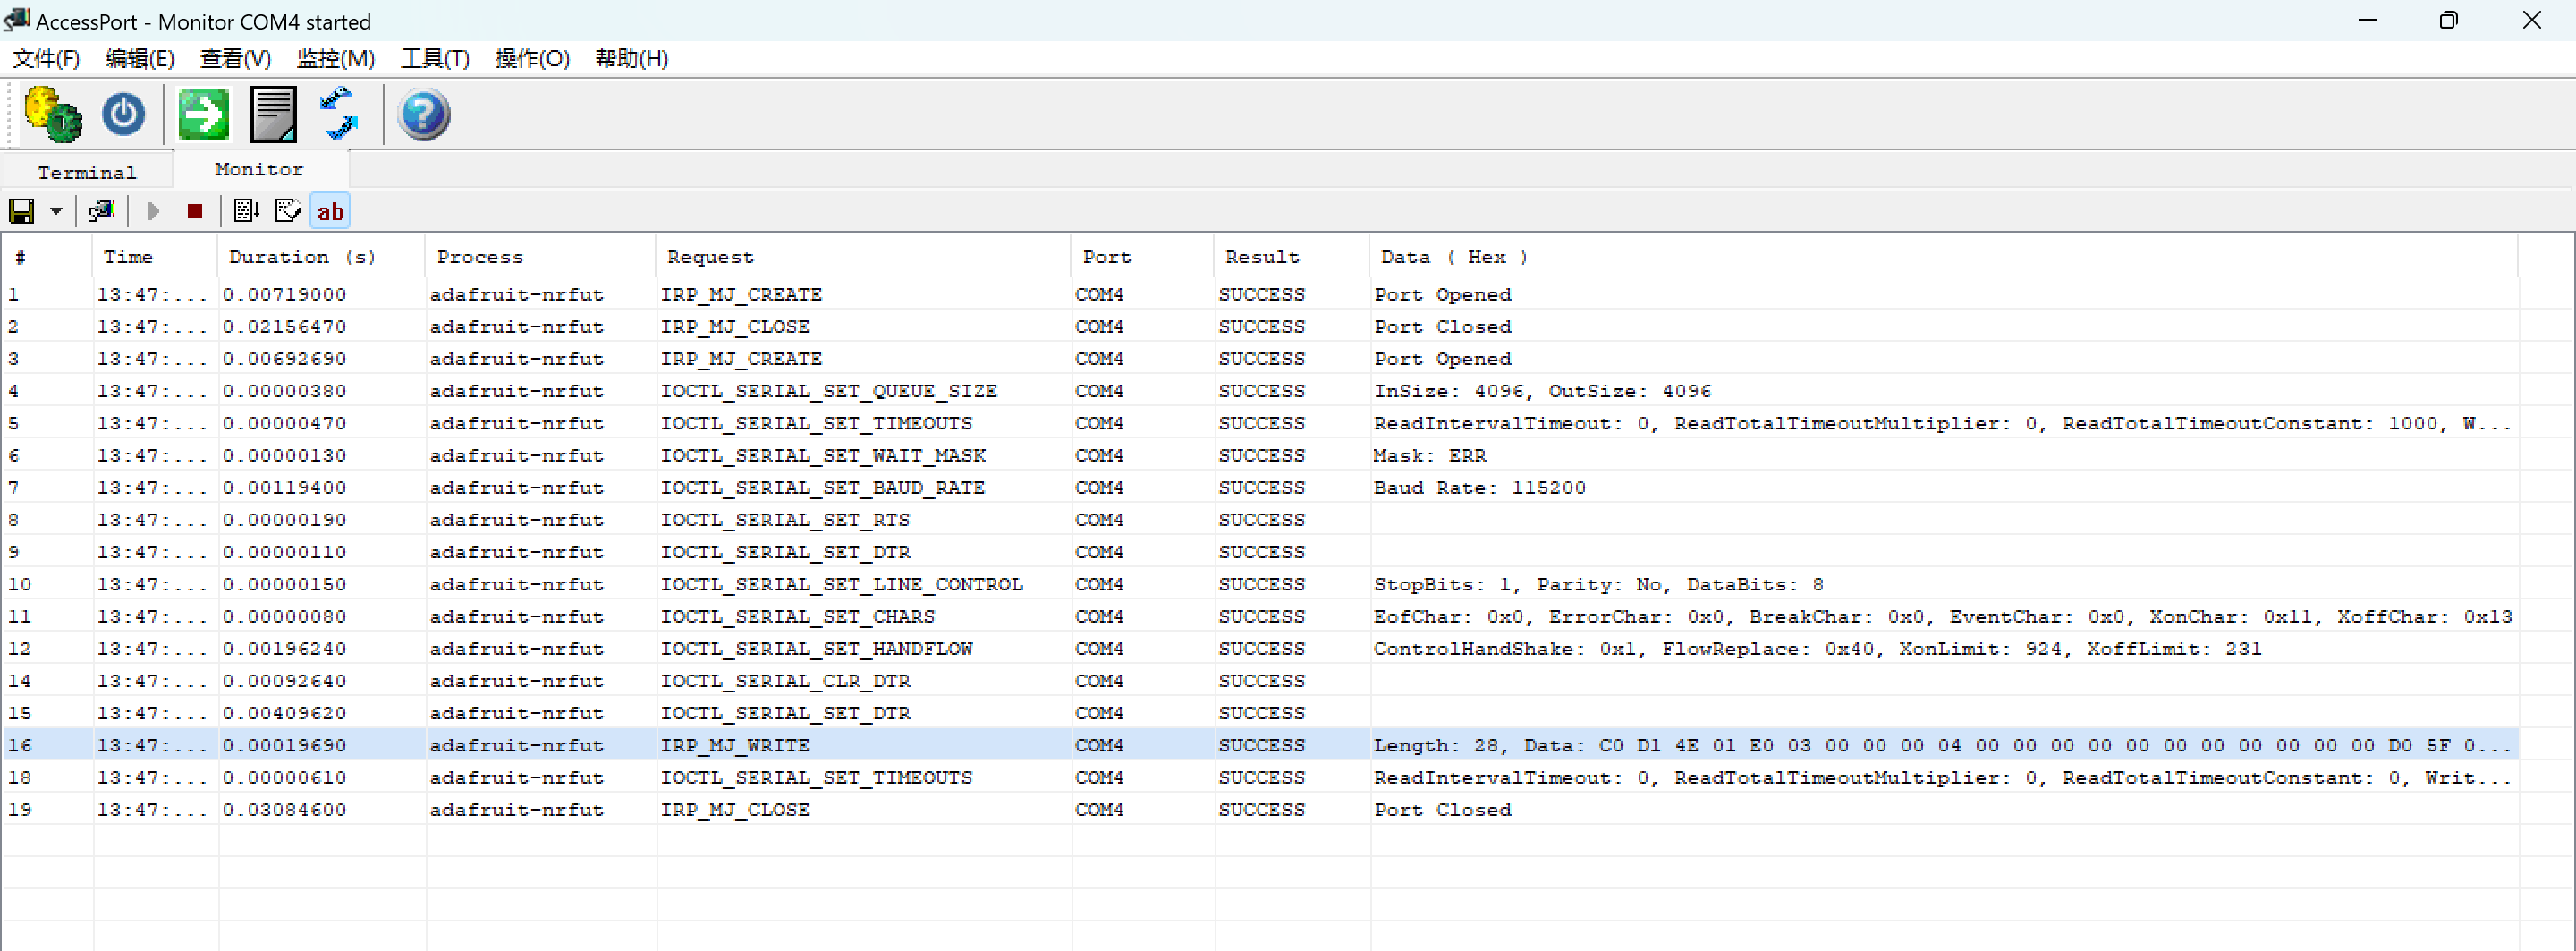Select the highlighted IRP_MJ_WRITE row
Viewport: 2576px width, 951px height.
coord(1260,745)
